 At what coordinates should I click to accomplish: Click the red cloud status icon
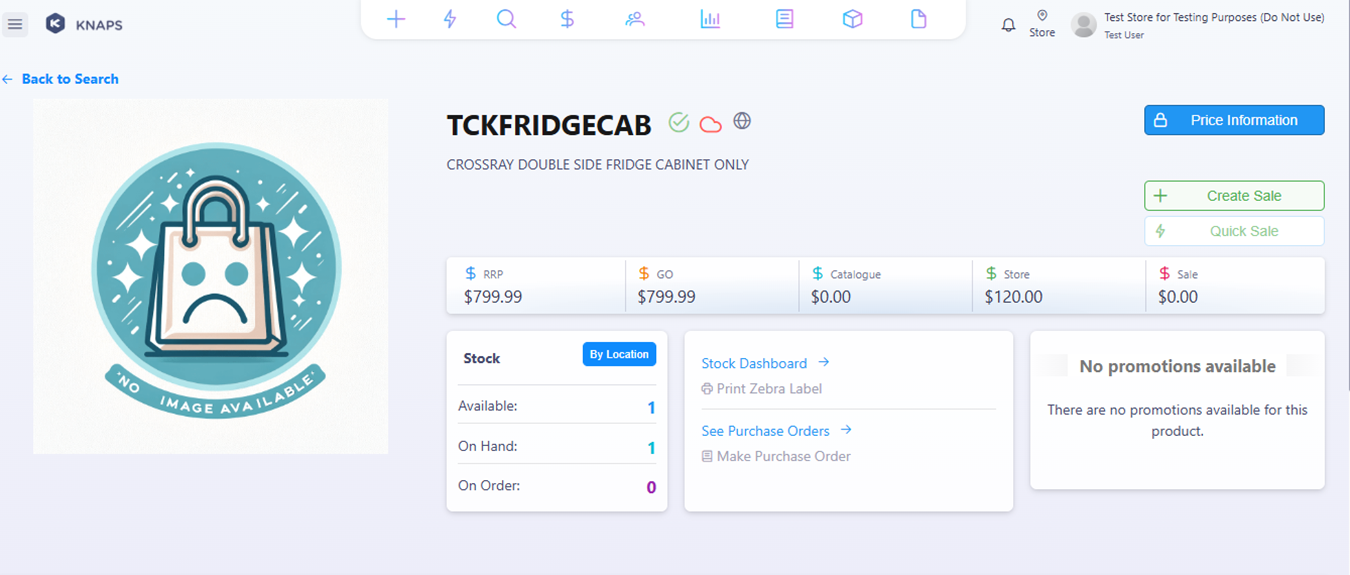[x=711, y=124]
